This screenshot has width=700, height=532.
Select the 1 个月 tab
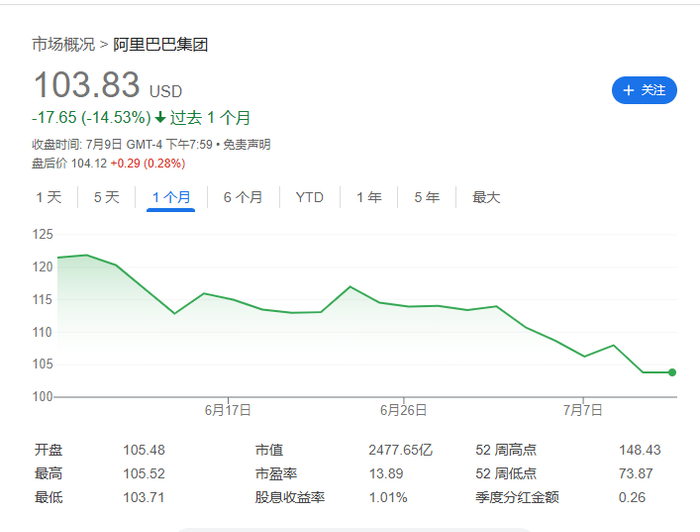tap(171, 197)
